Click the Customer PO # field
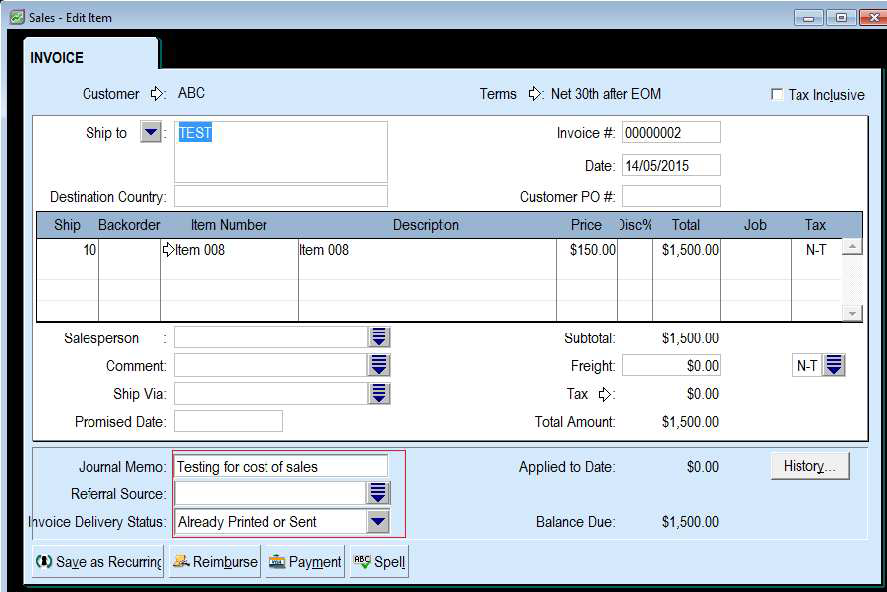Image resolution: width=887 pixels, height=592 pixels. pyautogui.click(x=670, y=196)
